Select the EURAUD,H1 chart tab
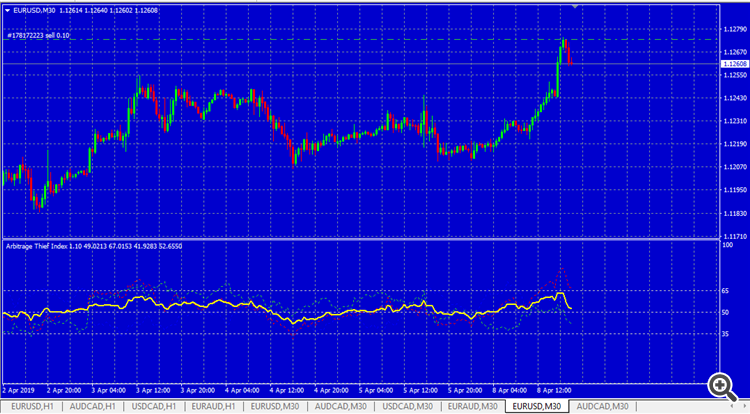Viewport: 750px width, 414px height. click(x=213, y=406)
